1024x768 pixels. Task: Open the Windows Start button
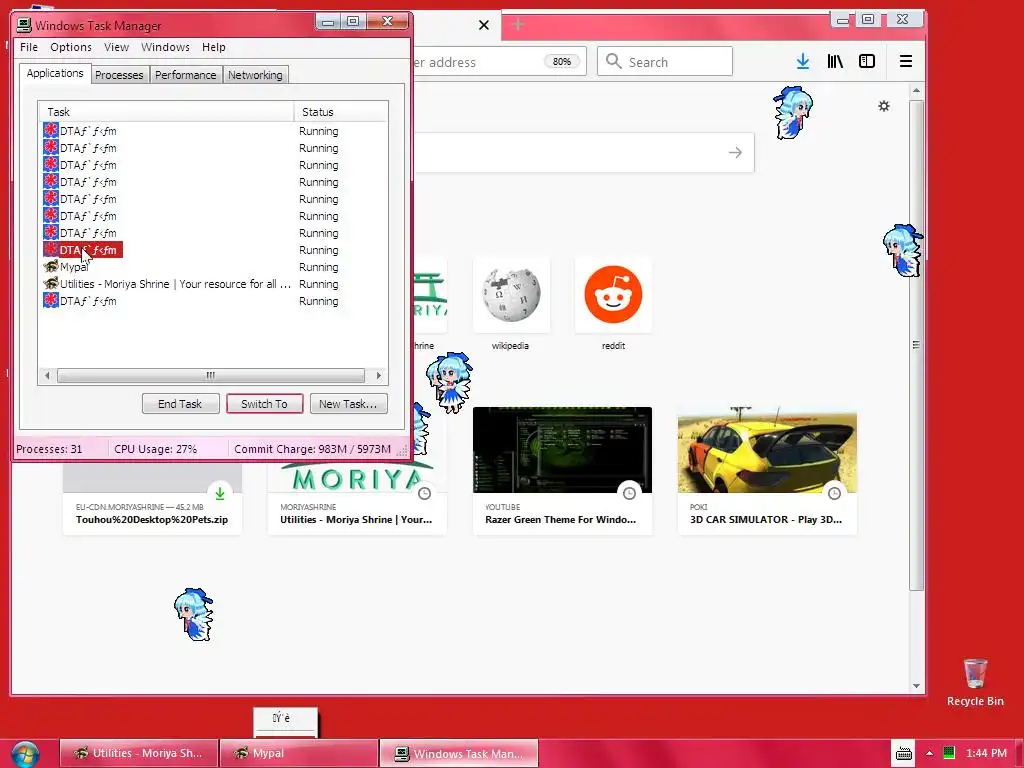click(x=25, y=754)
